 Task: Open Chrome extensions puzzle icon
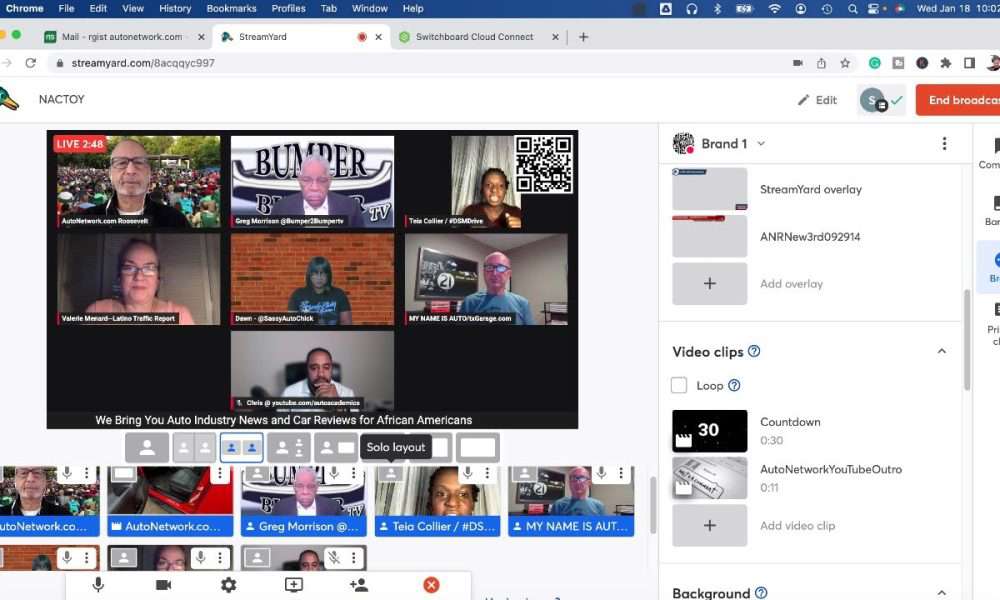tap(946, 63)
